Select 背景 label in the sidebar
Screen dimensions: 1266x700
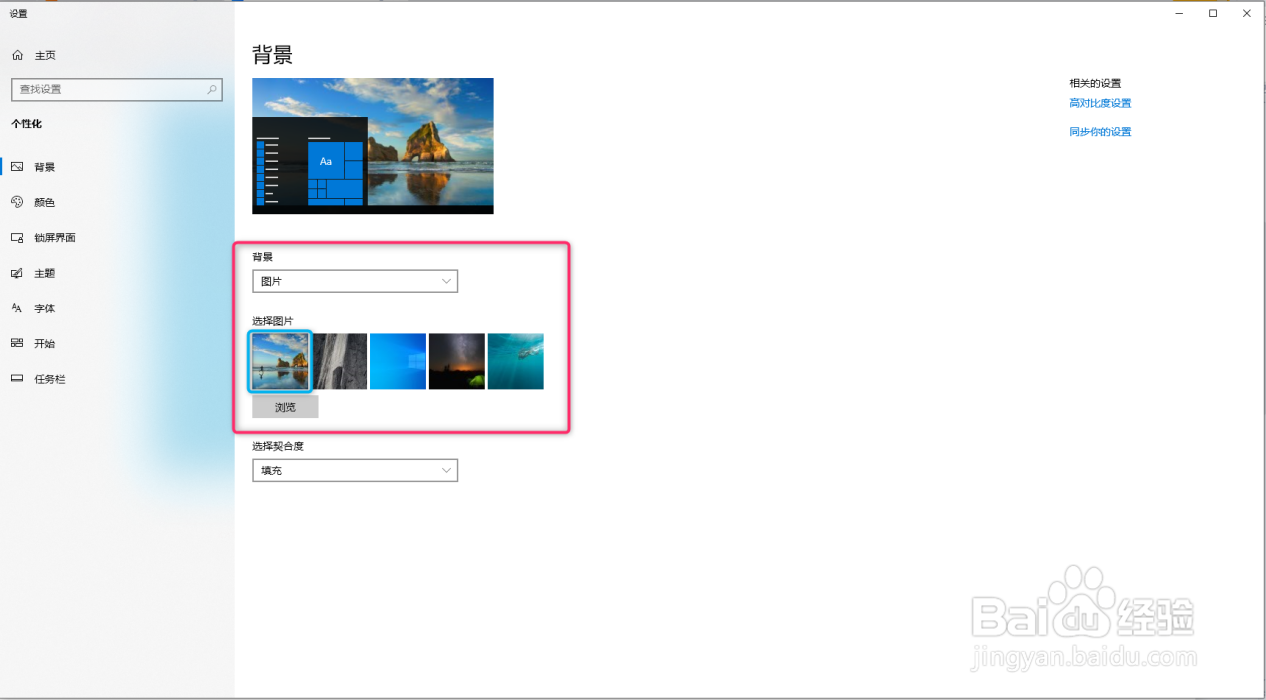coord(44,167)
